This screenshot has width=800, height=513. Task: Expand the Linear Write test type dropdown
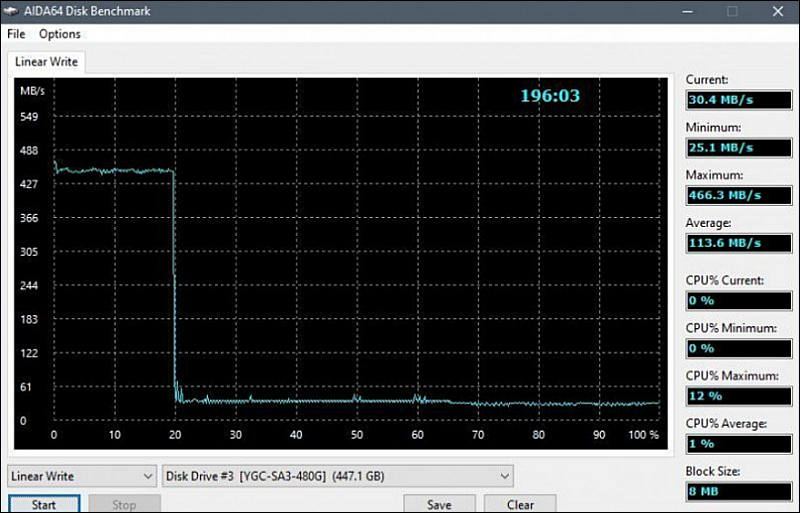[82, 476]
